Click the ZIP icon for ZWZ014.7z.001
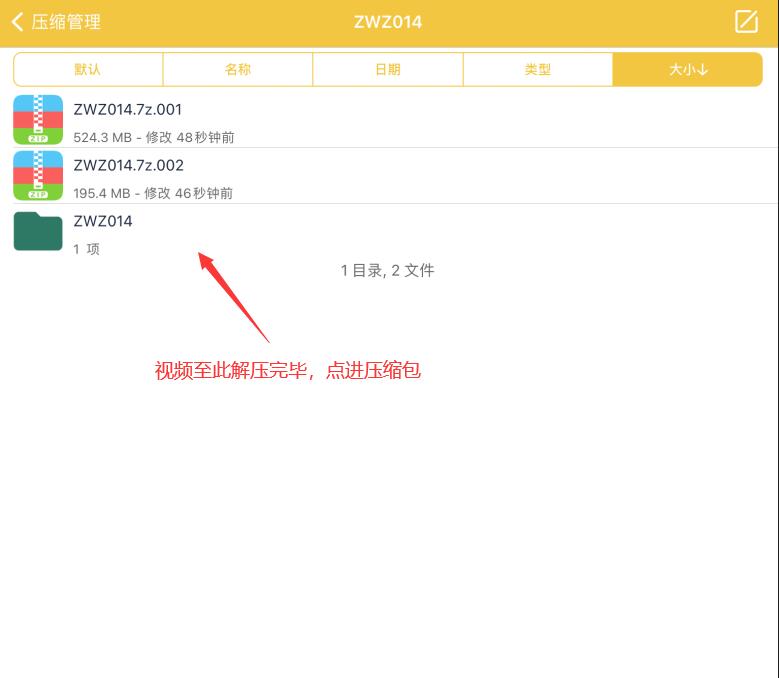The width and height of the screenshot is (779, 678). [x=38, y=120]
